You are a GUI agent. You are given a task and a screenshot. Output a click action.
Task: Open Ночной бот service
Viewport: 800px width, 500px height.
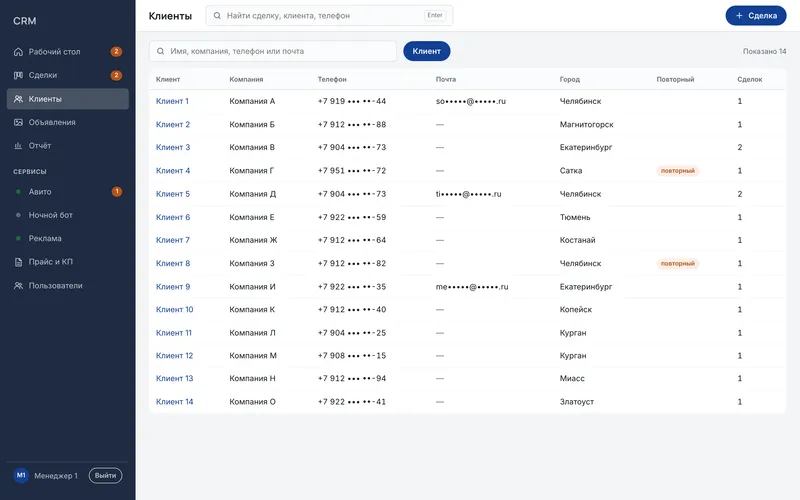67,215
